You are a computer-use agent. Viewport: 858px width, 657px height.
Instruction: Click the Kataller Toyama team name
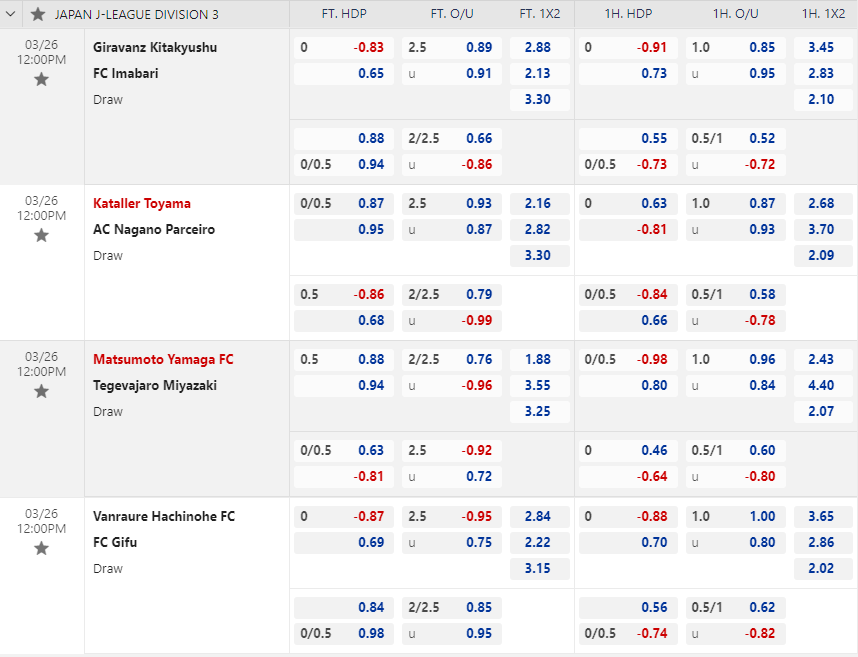click(x=142, y=204)
